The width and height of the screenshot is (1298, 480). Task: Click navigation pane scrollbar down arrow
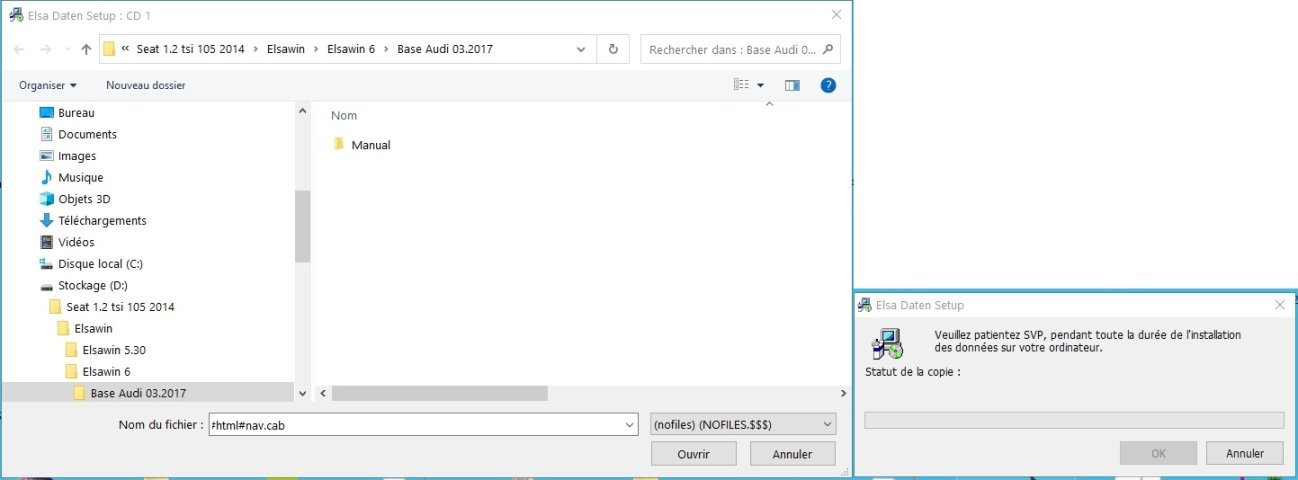(302, 394)
